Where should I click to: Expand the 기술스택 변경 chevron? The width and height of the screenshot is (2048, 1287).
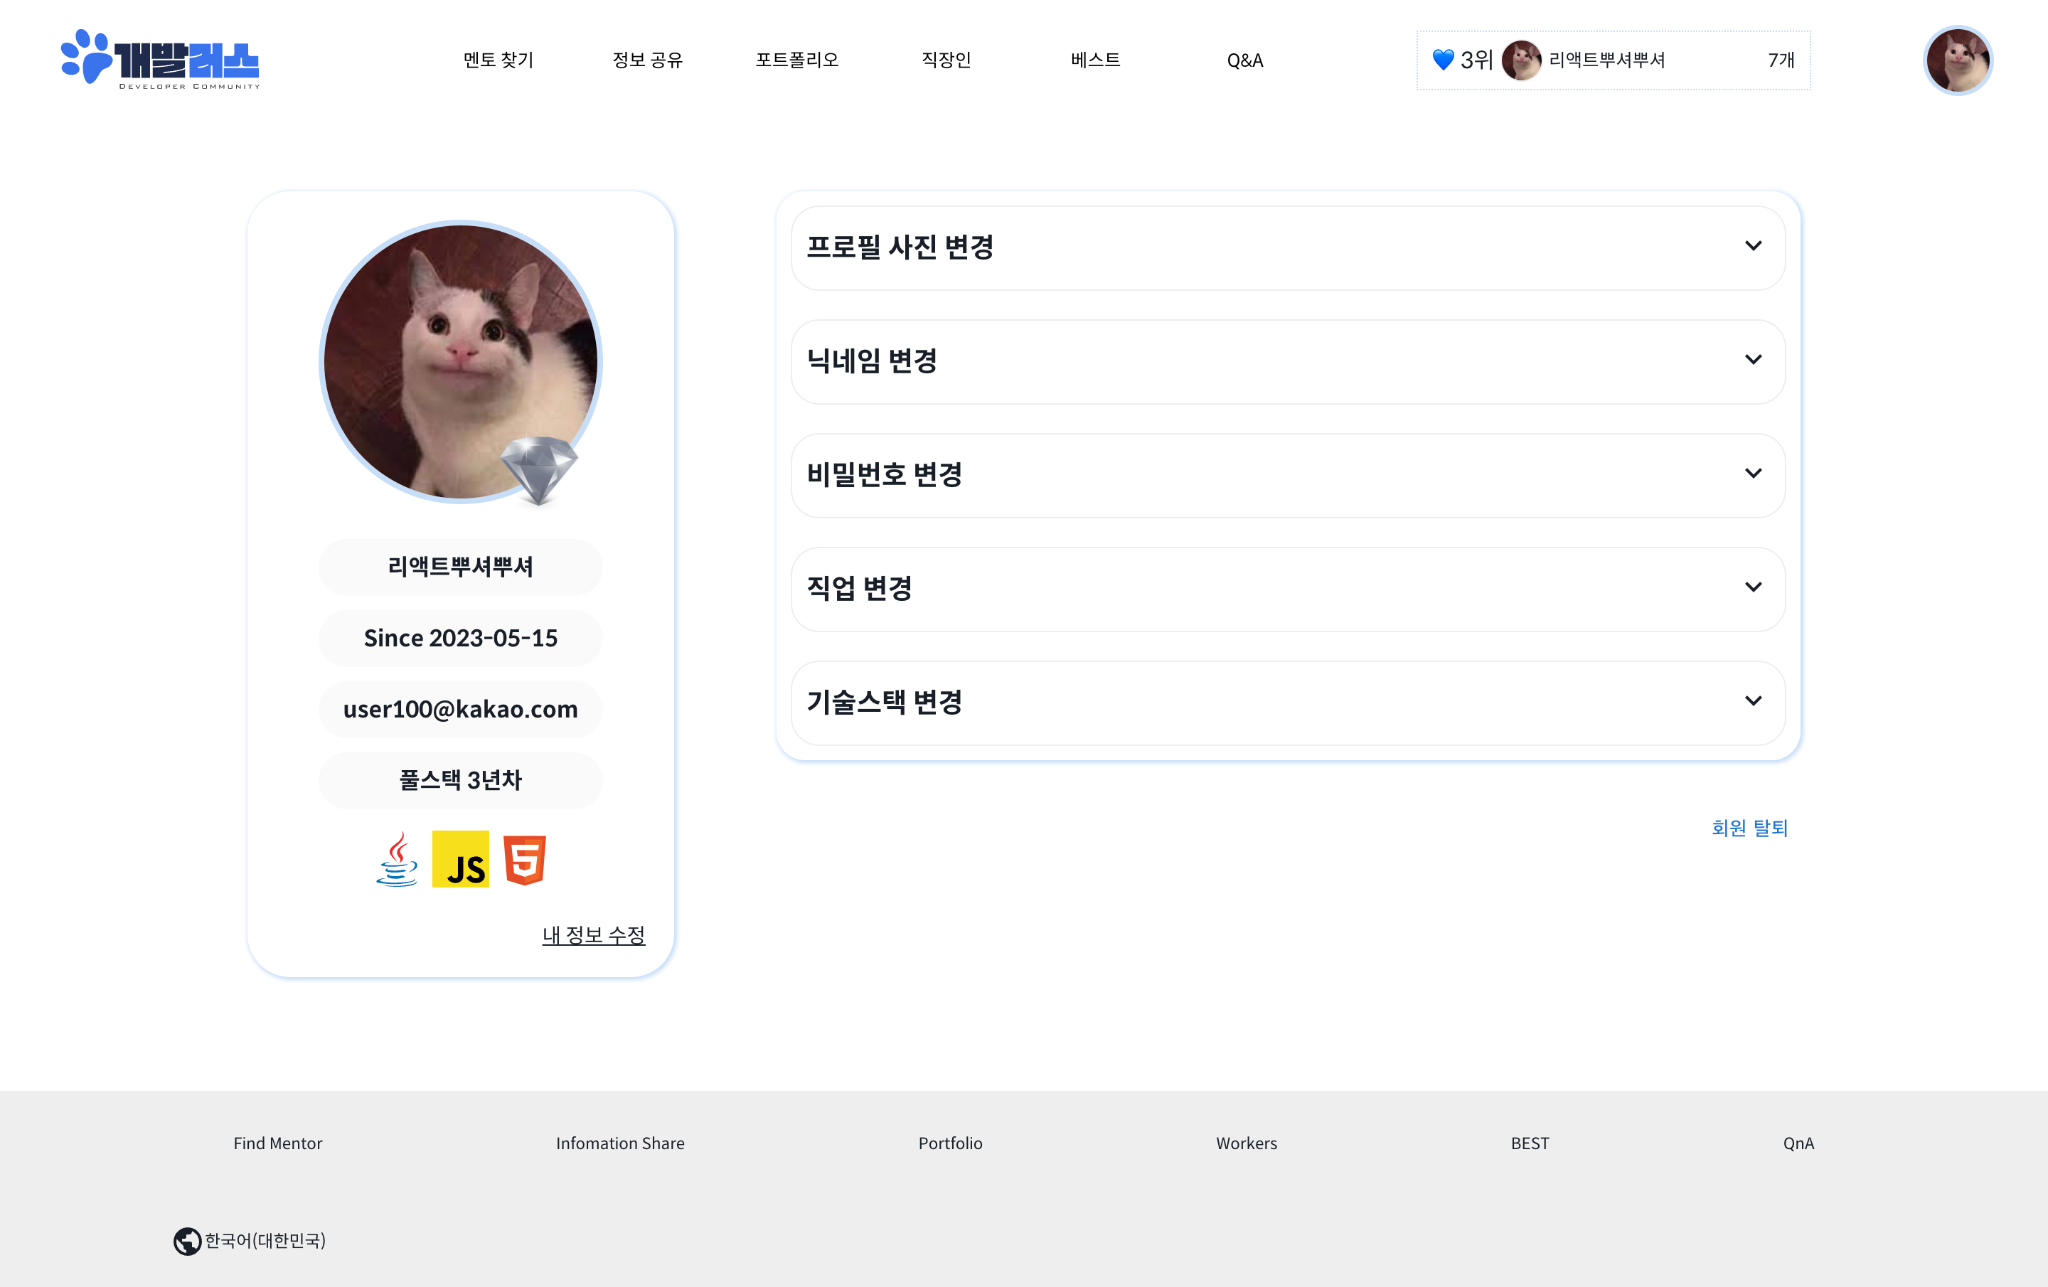(1752, 701)
